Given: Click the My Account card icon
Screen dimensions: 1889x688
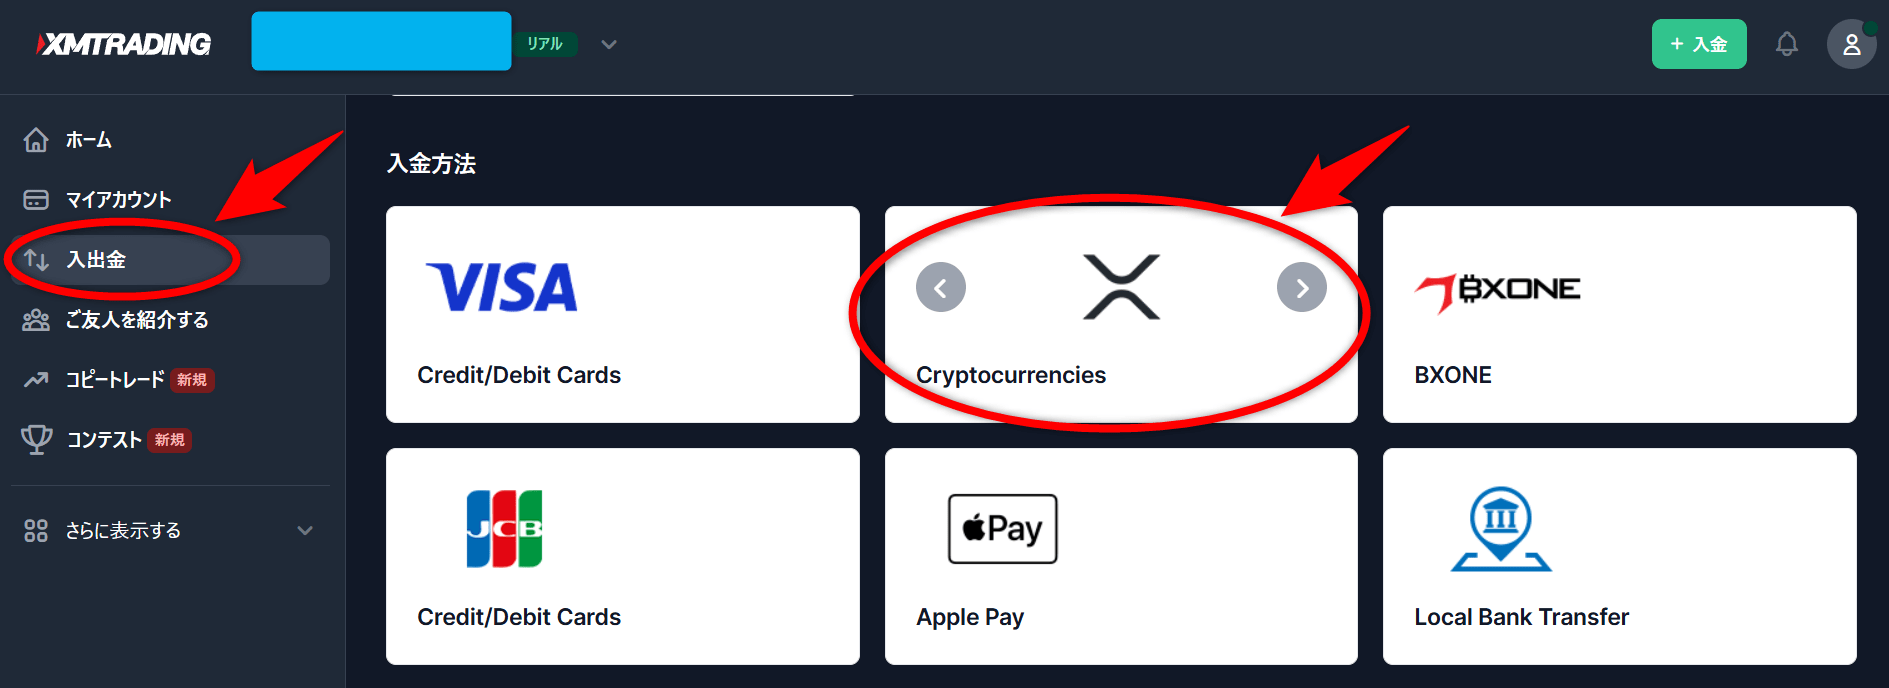Looking at the screenshot, I should click(x=36, y=200).
